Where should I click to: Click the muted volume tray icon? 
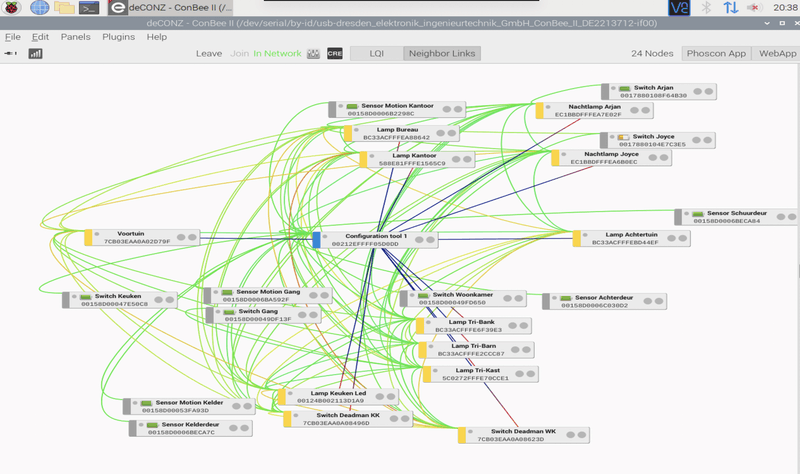(754, 7)
